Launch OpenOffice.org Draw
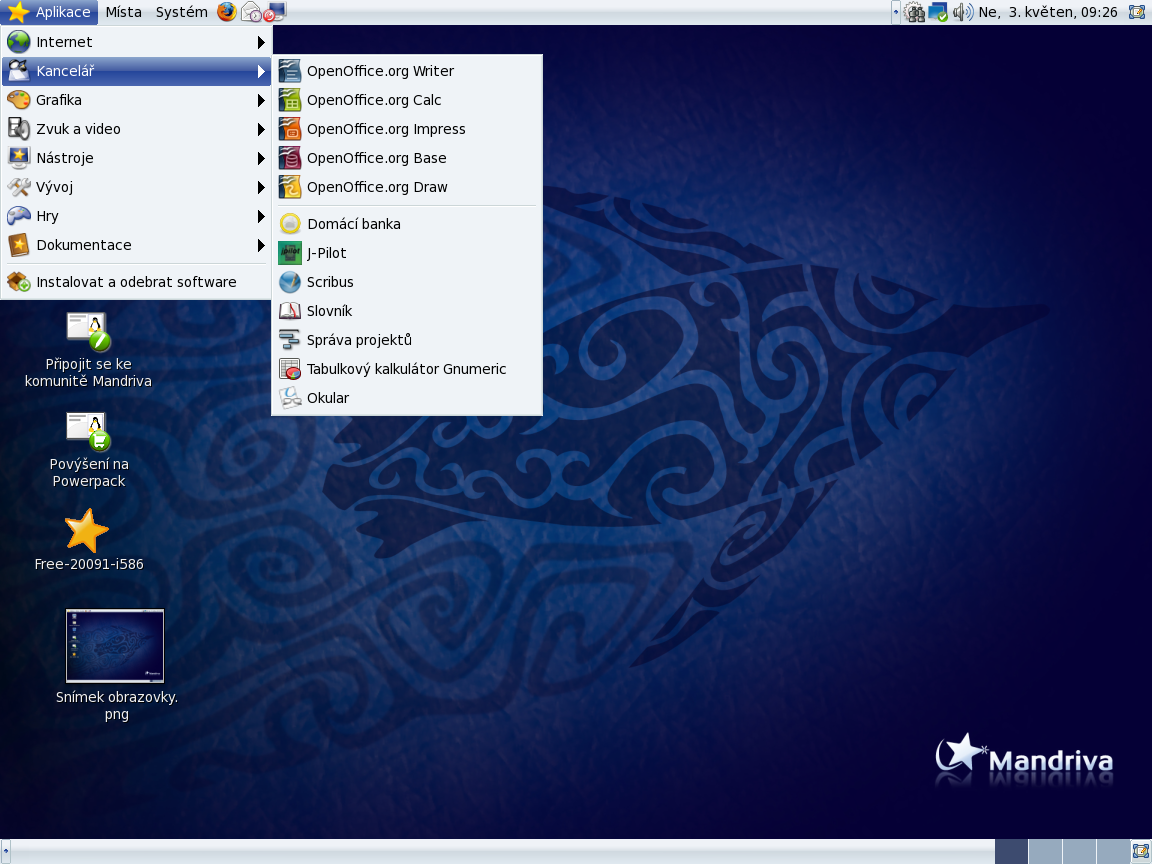Image resolution: width=1152 pixels, height=864 pixels. coord(407,187)
